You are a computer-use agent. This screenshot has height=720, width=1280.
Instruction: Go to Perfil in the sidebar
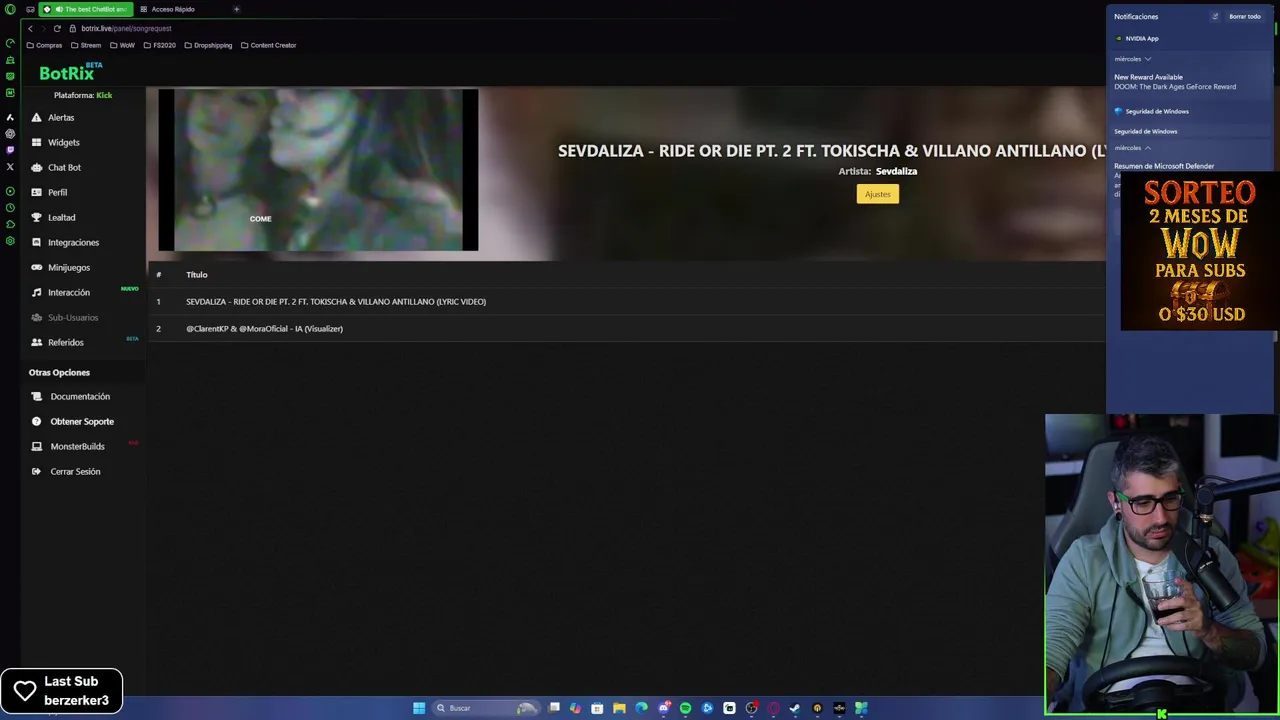coord(57,192)
